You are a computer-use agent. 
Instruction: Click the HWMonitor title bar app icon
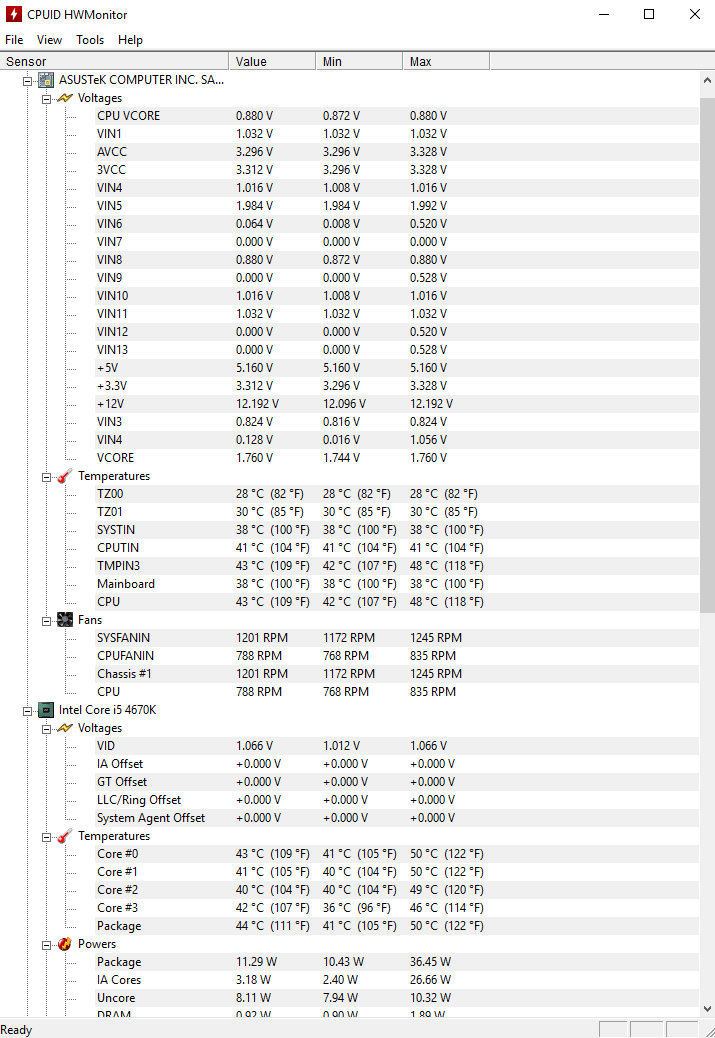click(14, 14)
